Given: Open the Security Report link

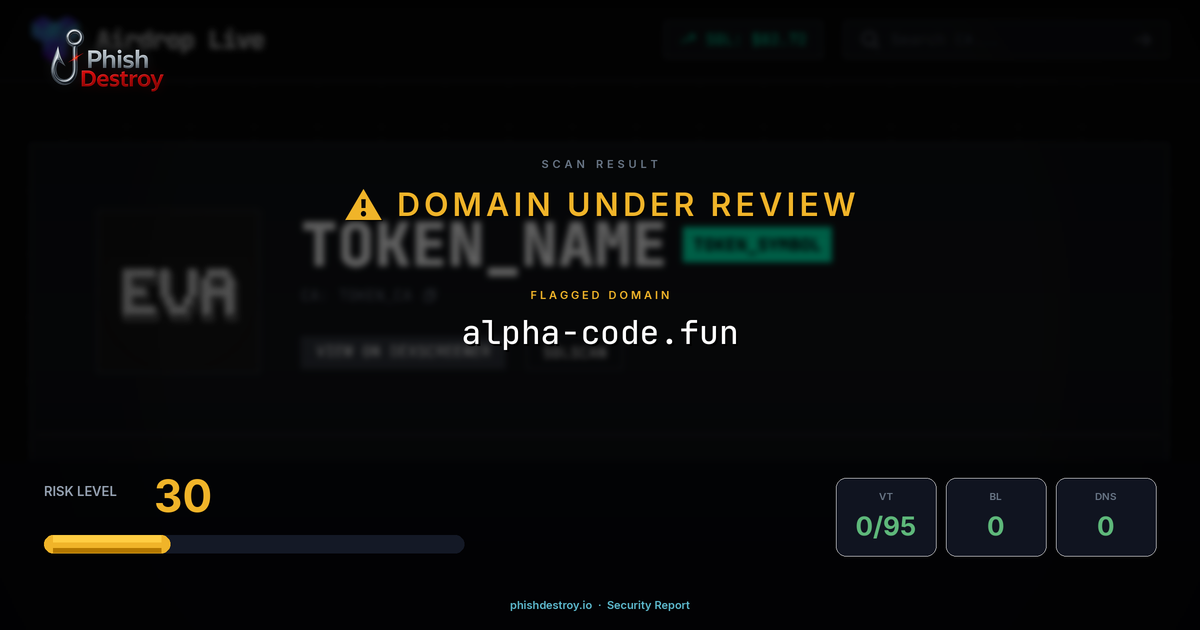Looking at the screenshot, I should [x=648, y=605].
